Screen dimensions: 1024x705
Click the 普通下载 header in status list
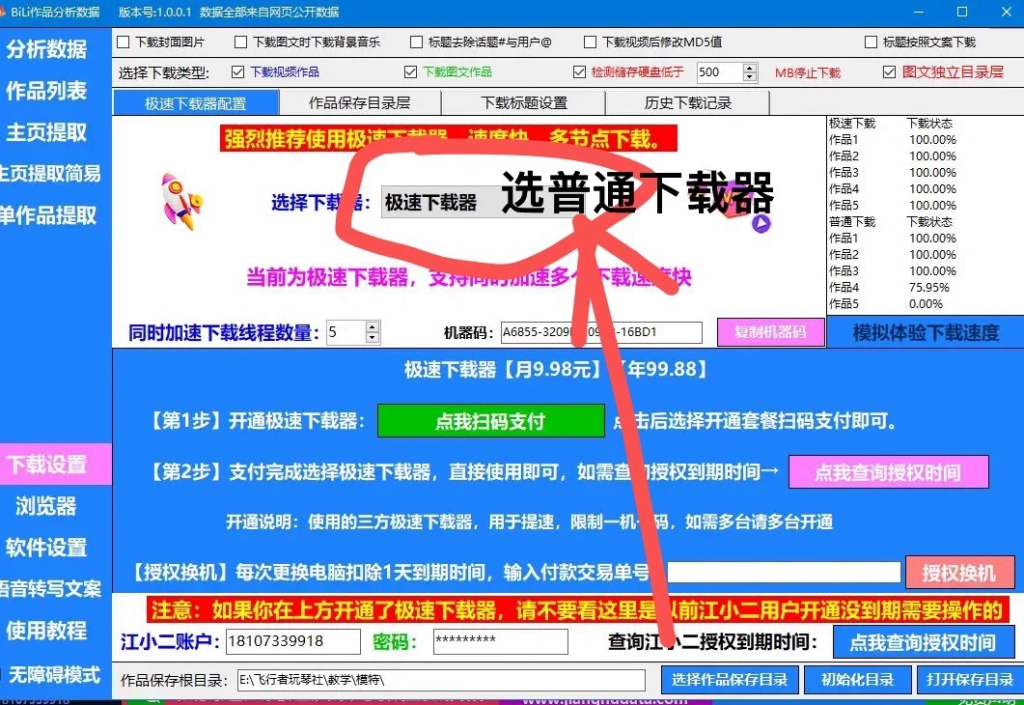(x=852, y=222)
